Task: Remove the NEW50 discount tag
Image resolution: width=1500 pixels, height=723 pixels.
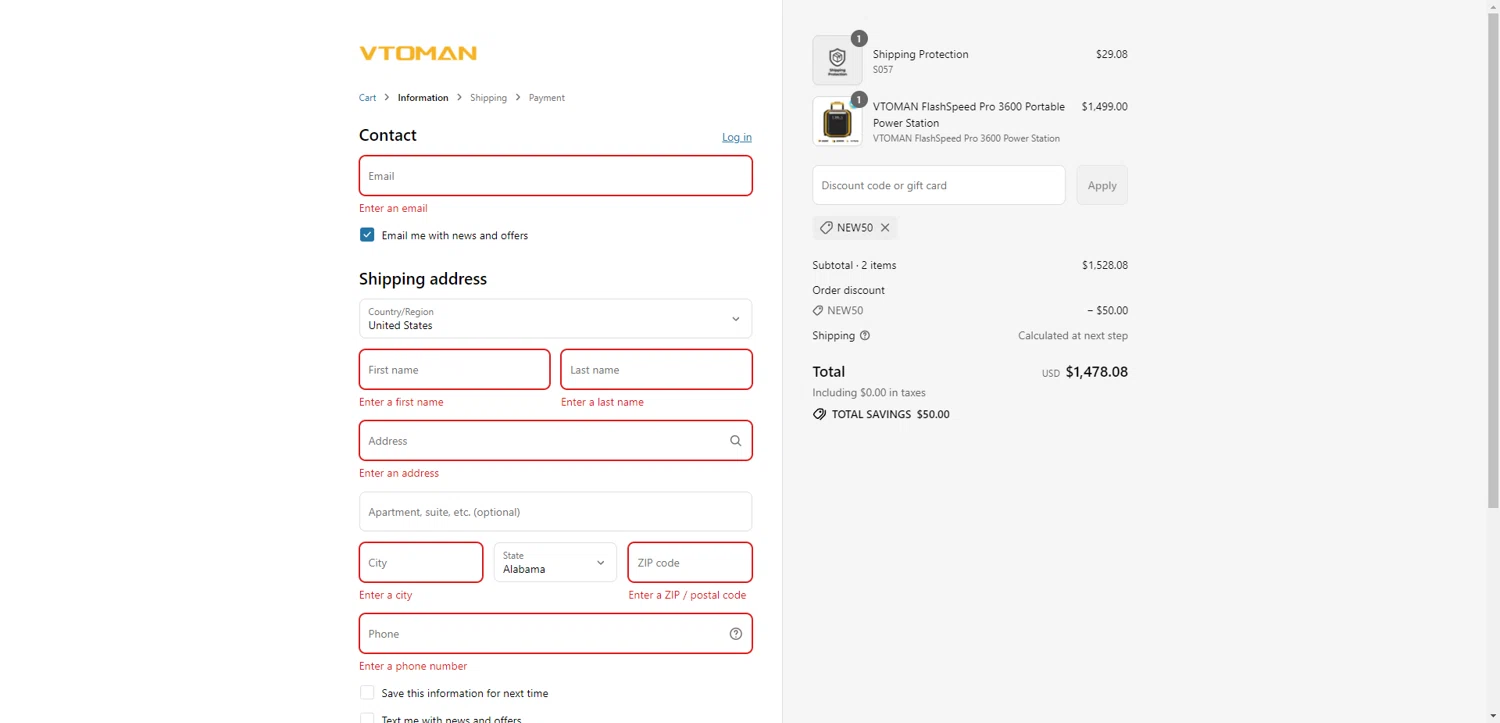Action: (885, 228)
